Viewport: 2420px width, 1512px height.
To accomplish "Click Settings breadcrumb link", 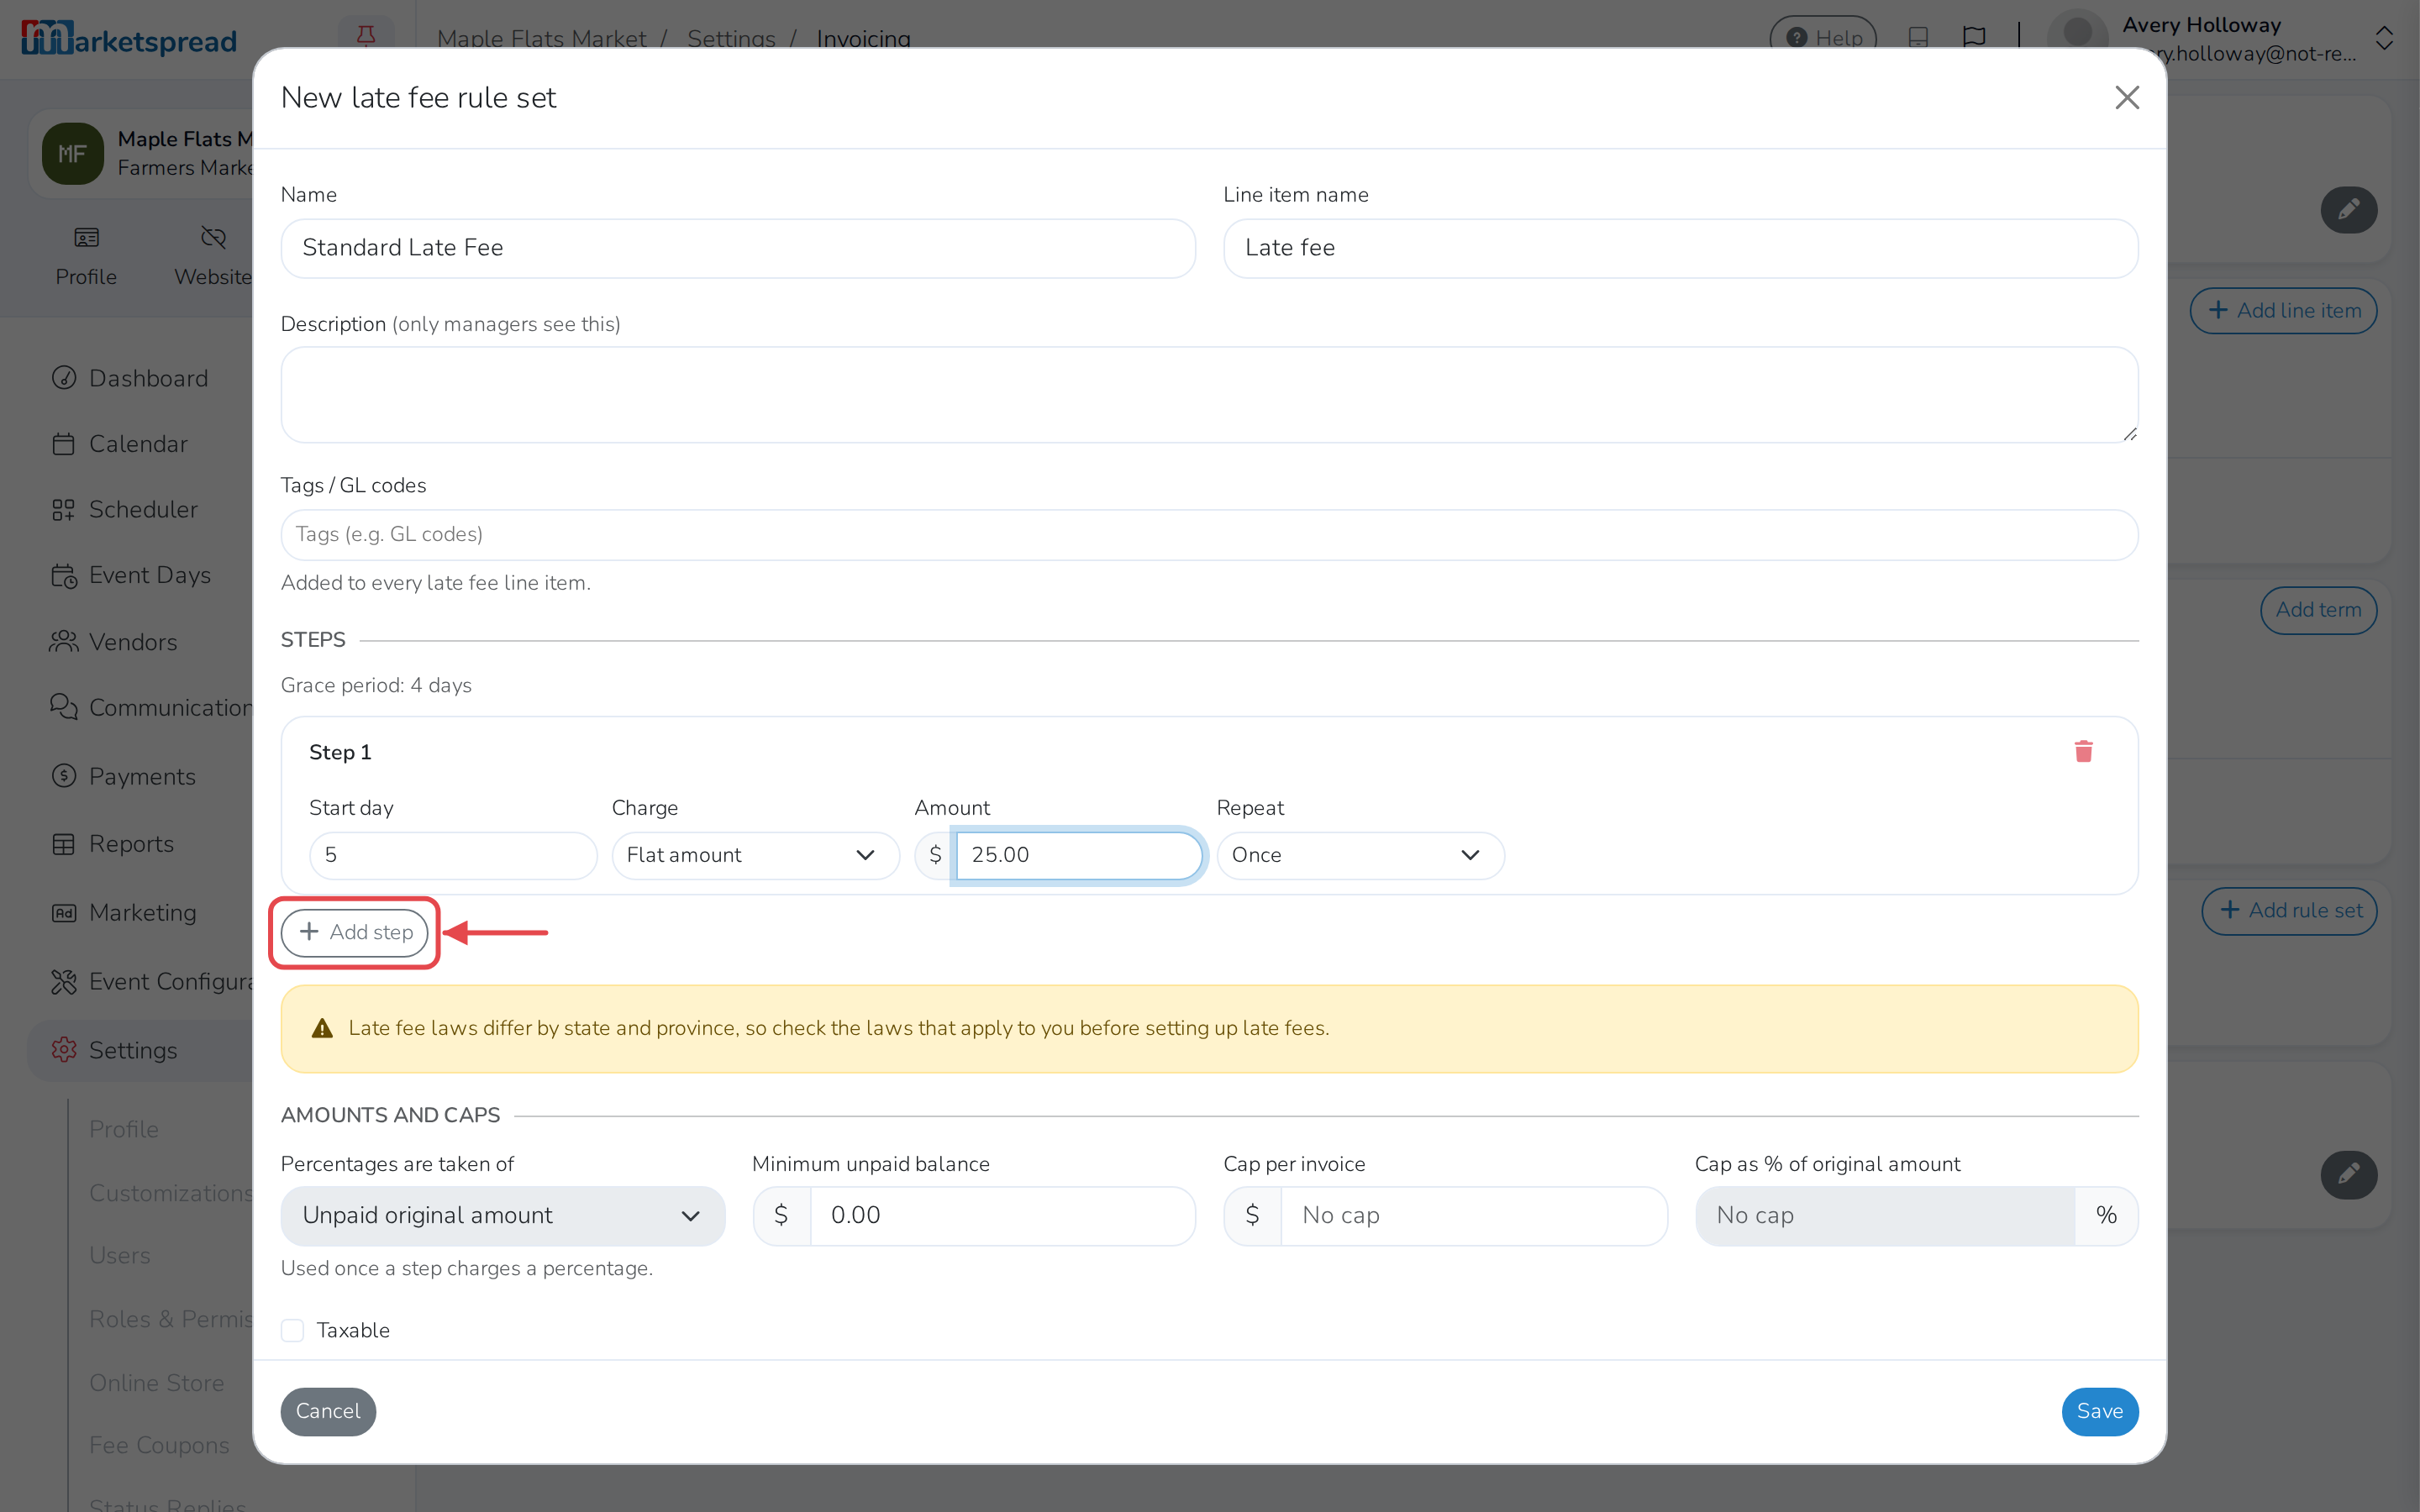I will pos(731,38).
